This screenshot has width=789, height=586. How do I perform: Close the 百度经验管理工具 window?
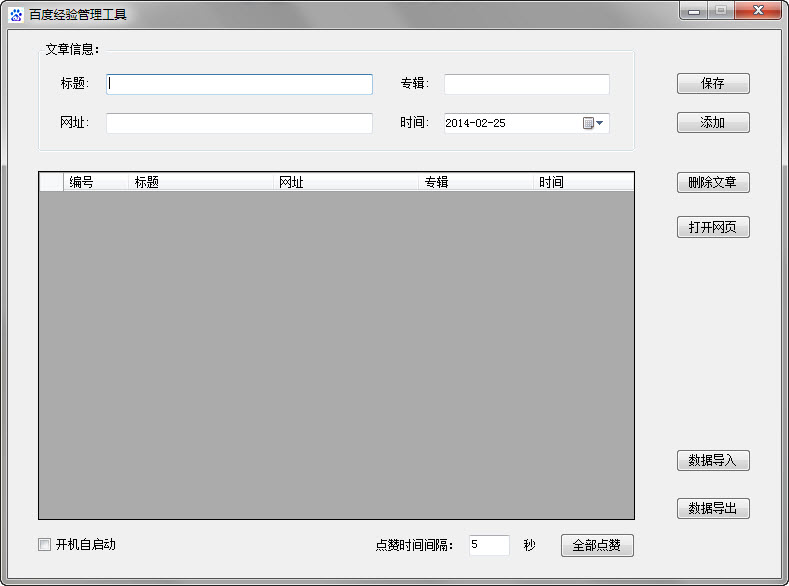[x=758, y=11]
